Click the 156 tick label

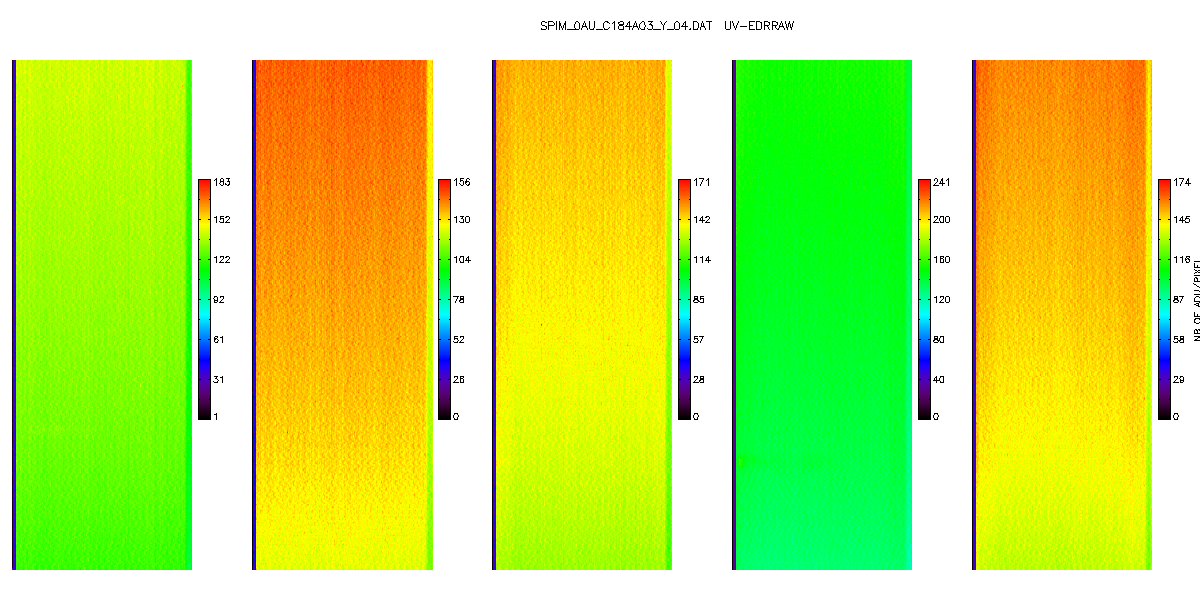pos(463,183)
